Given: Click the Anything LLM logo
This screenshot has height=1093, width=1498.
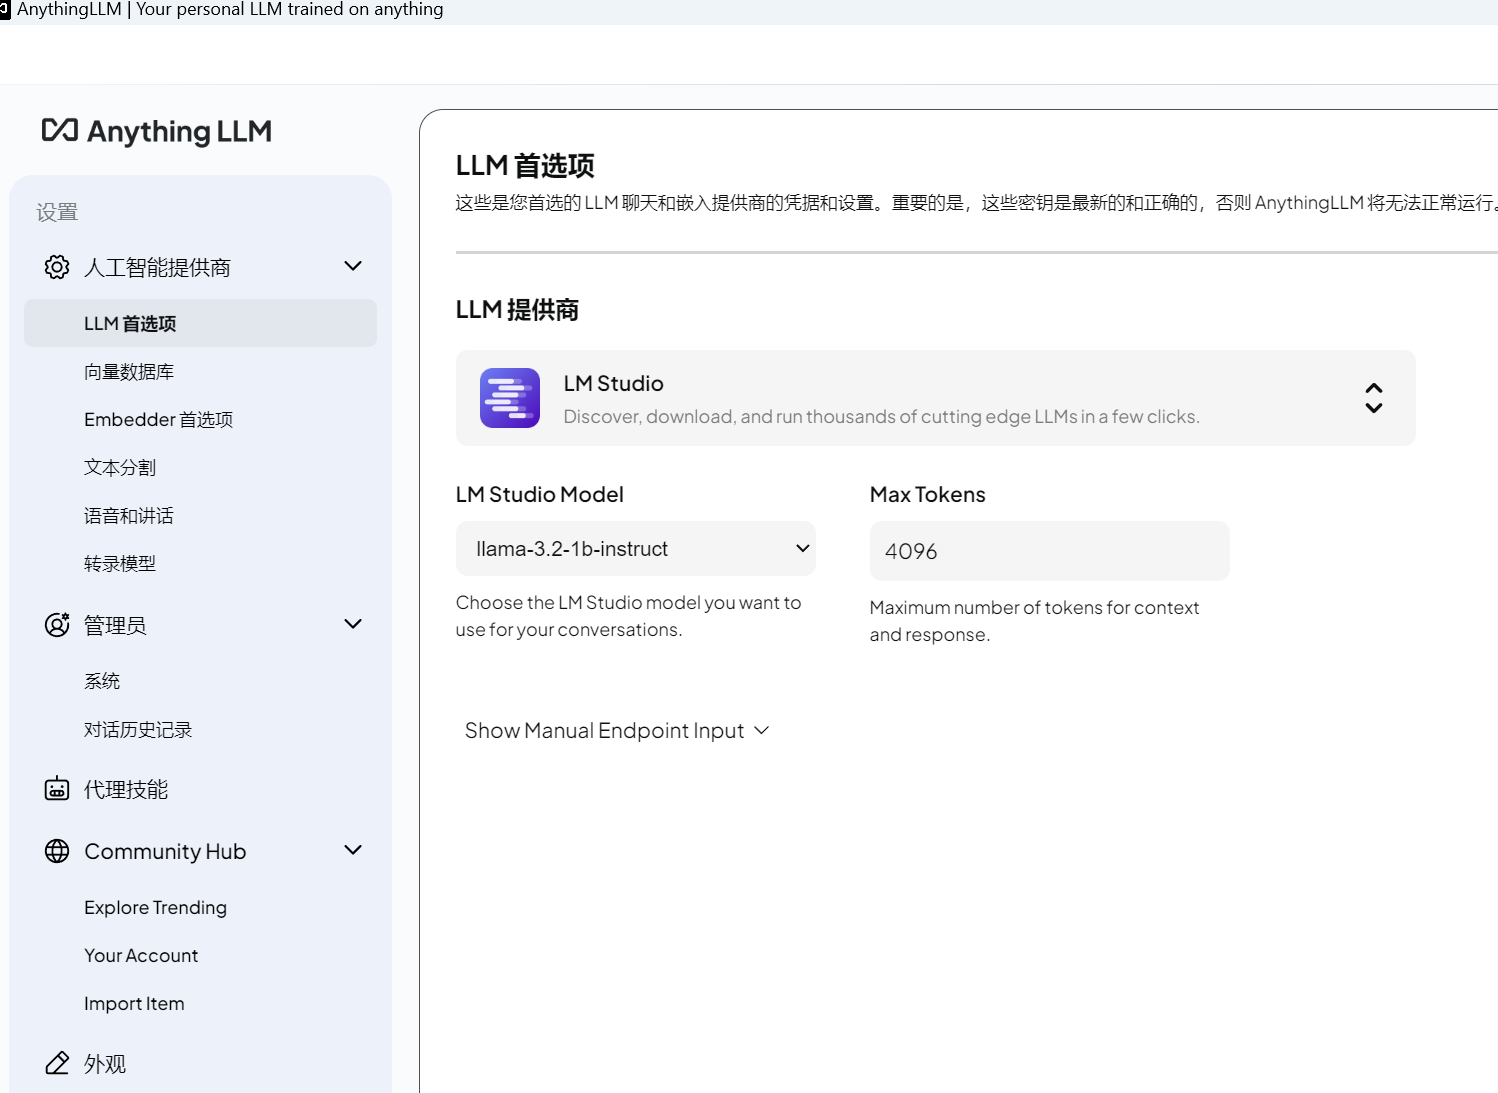Looking at the screenshot, I should [157, 131].
